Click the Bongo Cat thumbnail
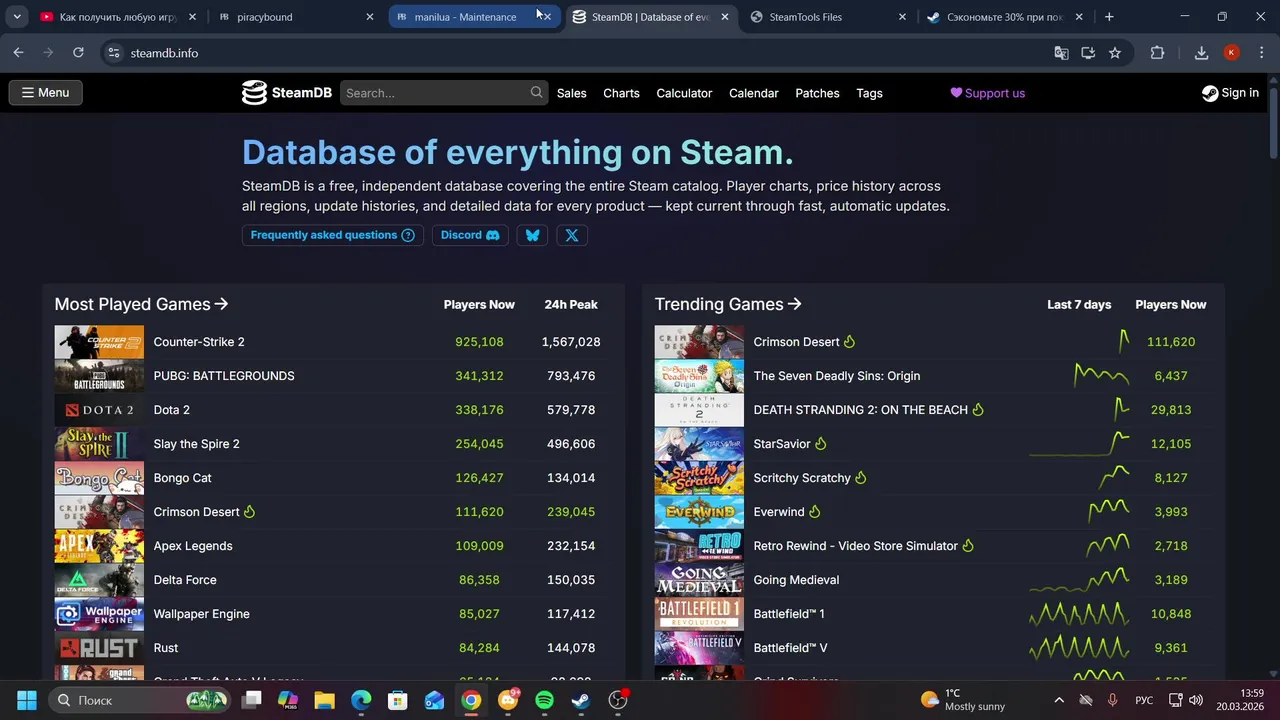The width and height of the screenshot is (1280, 720). (x=99, y=478)
